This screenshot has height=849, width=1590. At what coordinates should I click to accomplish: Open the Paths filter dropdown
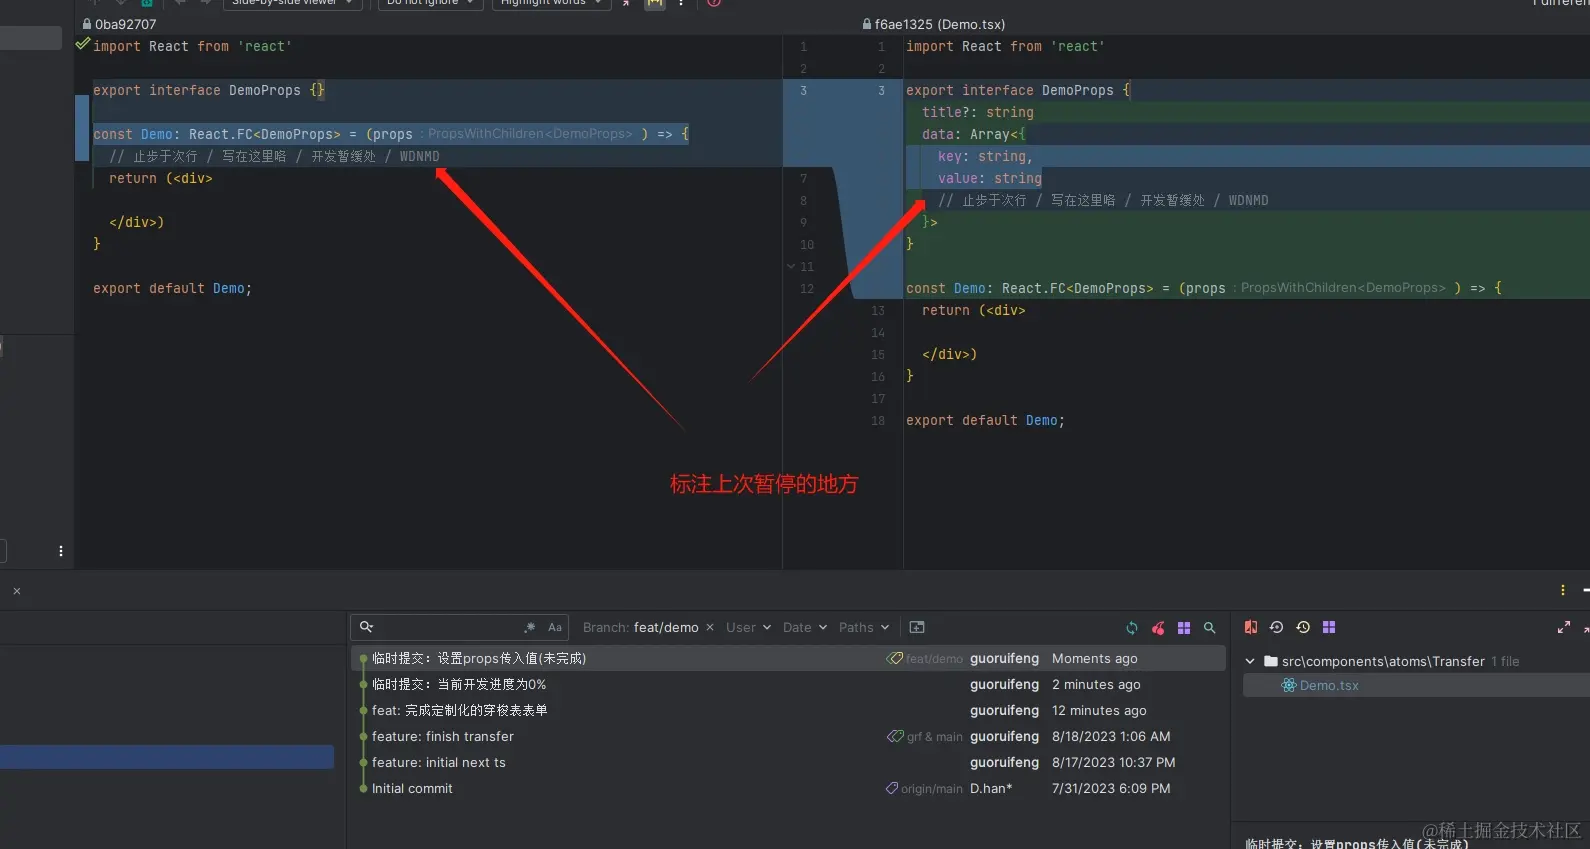tap(864, 627)
